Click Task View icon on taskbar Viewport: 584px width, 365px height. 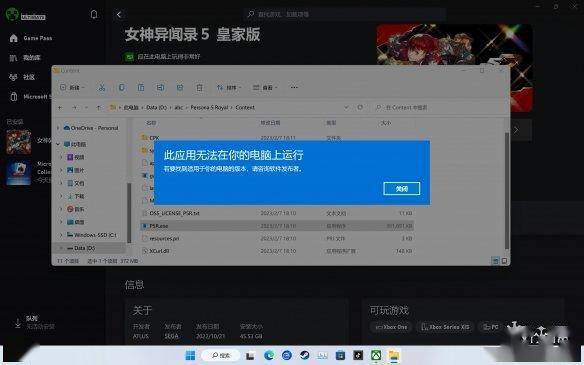(x=250, y=356)
